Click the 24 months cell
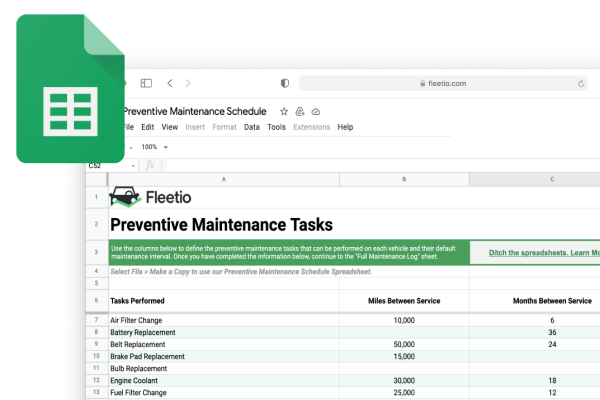 coord(535,344)
